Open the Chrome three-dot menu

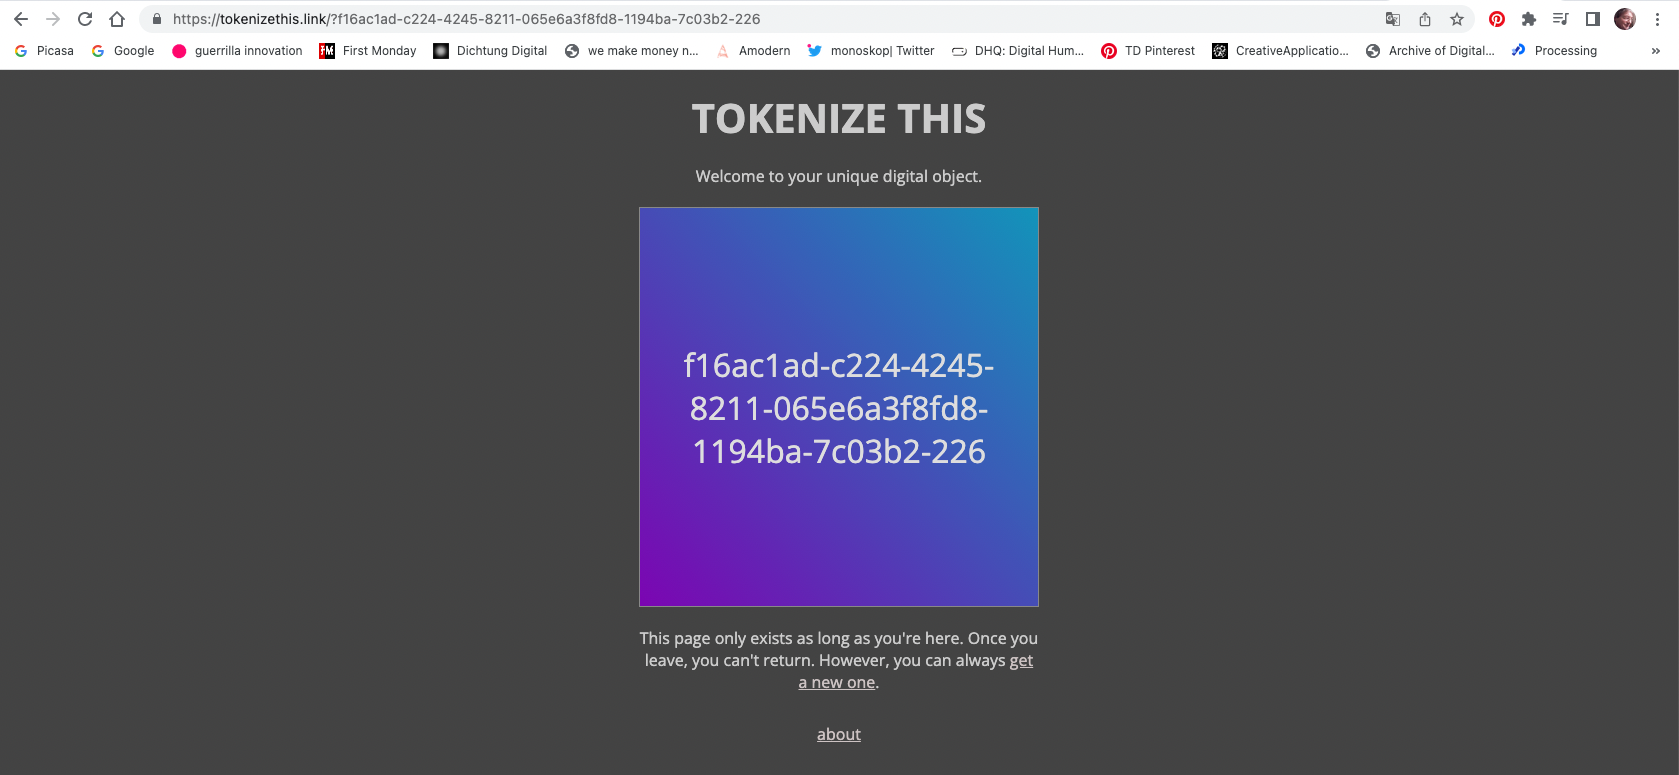(x=1657, y=19)
